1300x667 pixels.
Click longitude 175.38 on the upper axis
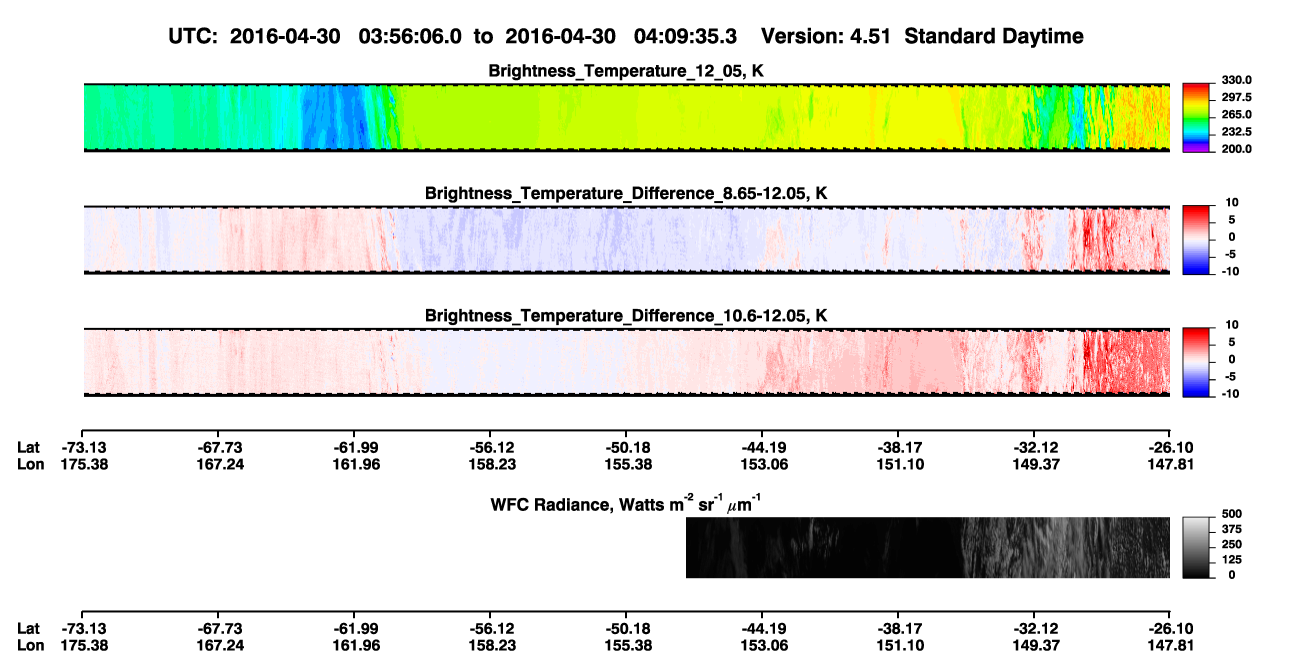82,465
